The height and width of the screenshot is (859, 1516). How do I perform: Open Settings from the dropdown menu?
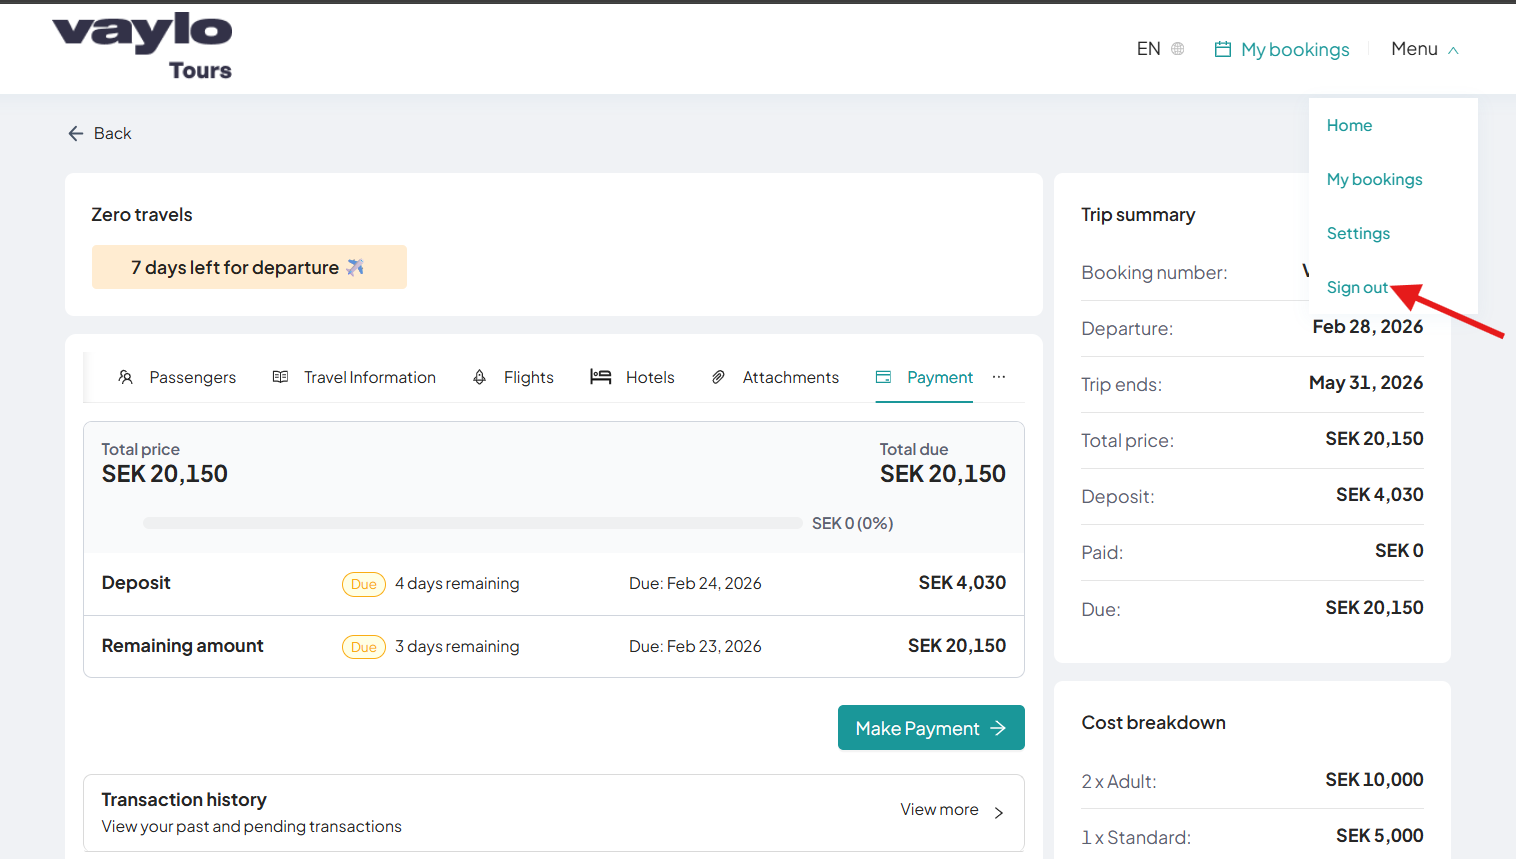1358,233
